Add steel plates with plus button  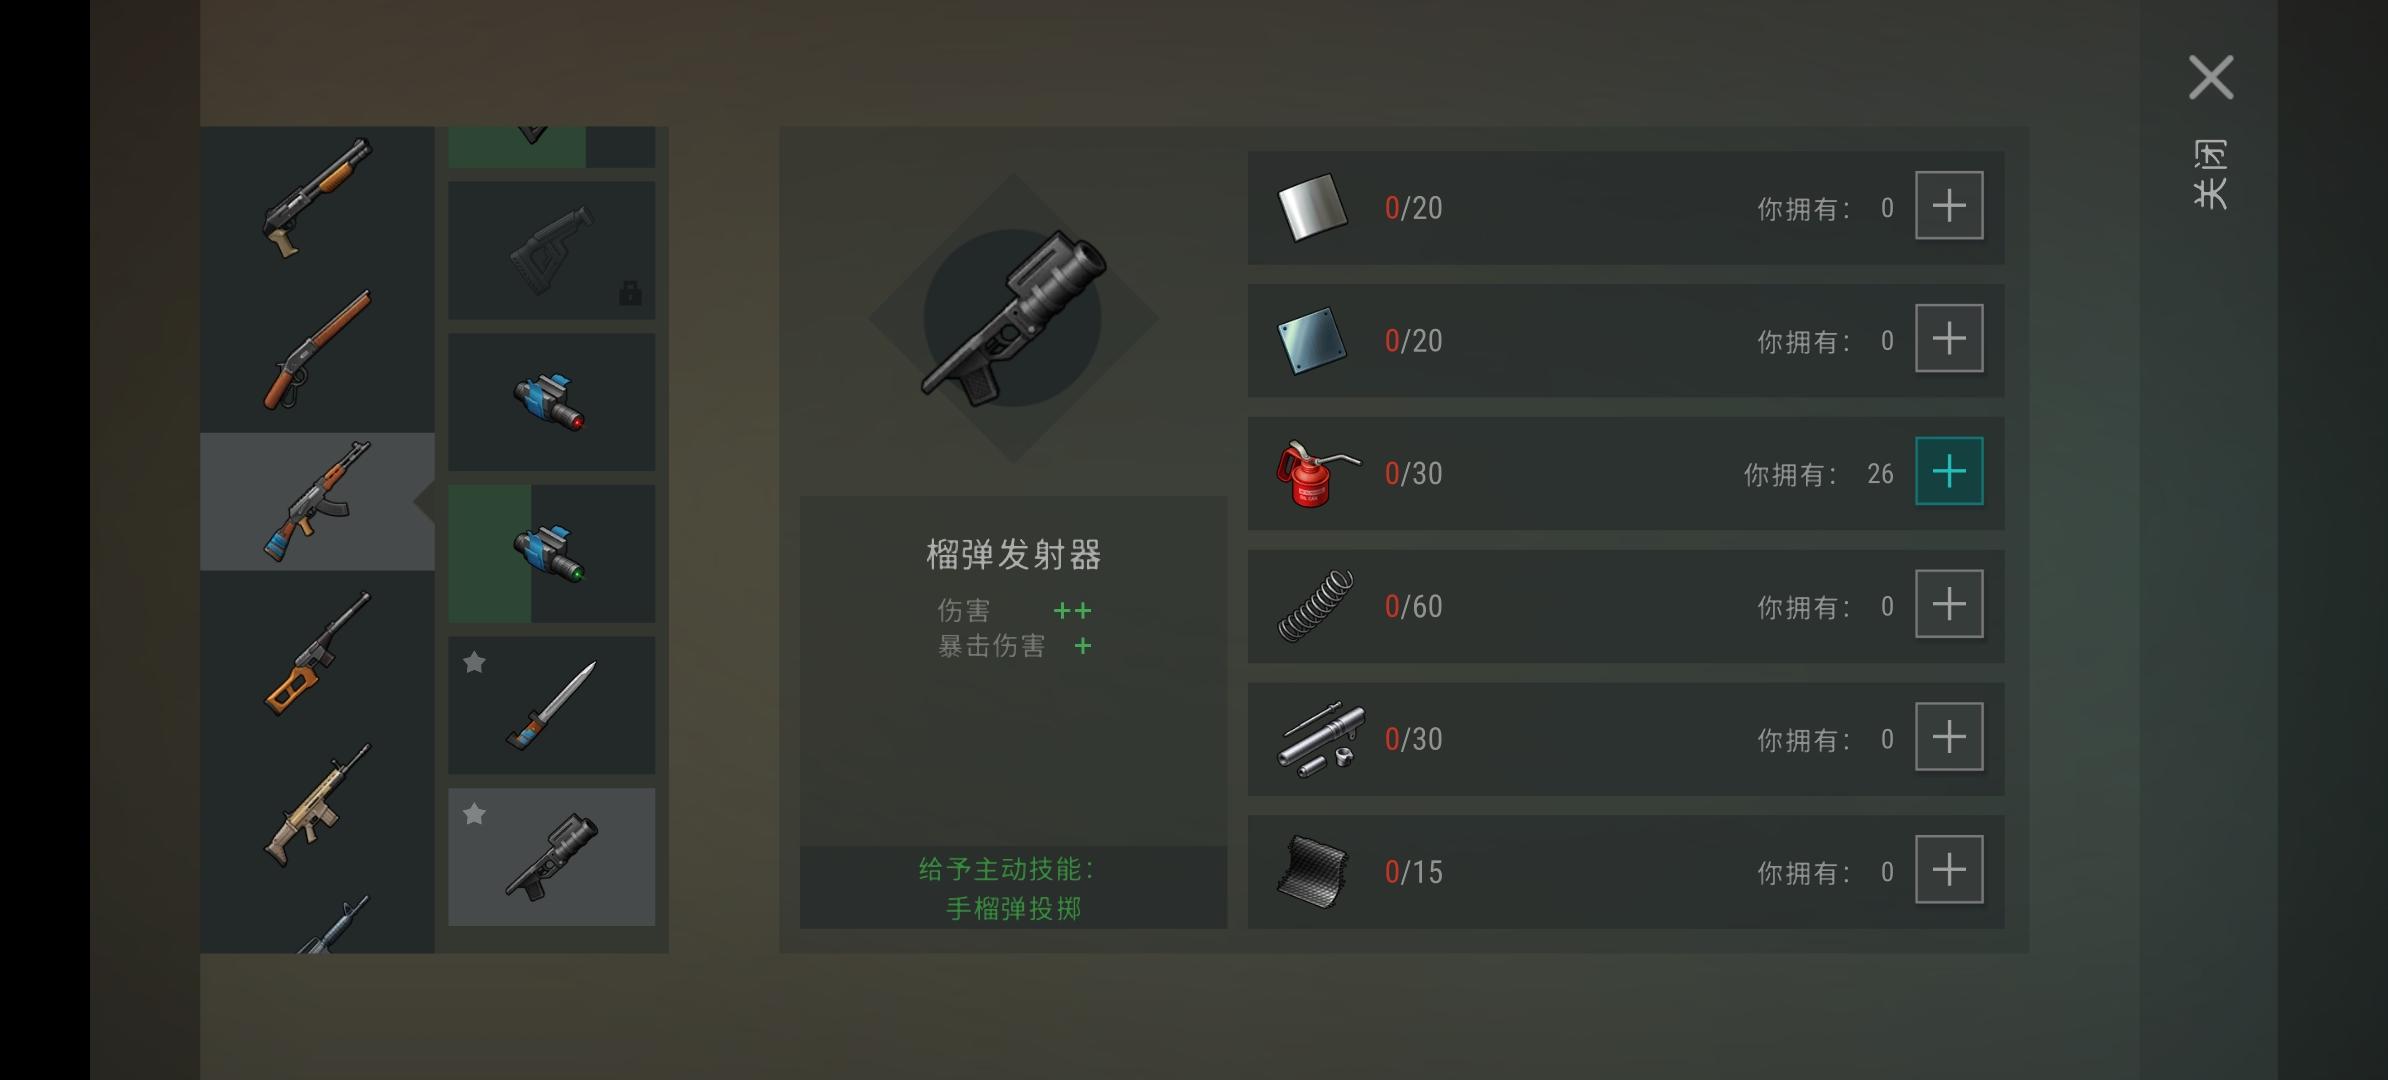tap(1949, 338)
